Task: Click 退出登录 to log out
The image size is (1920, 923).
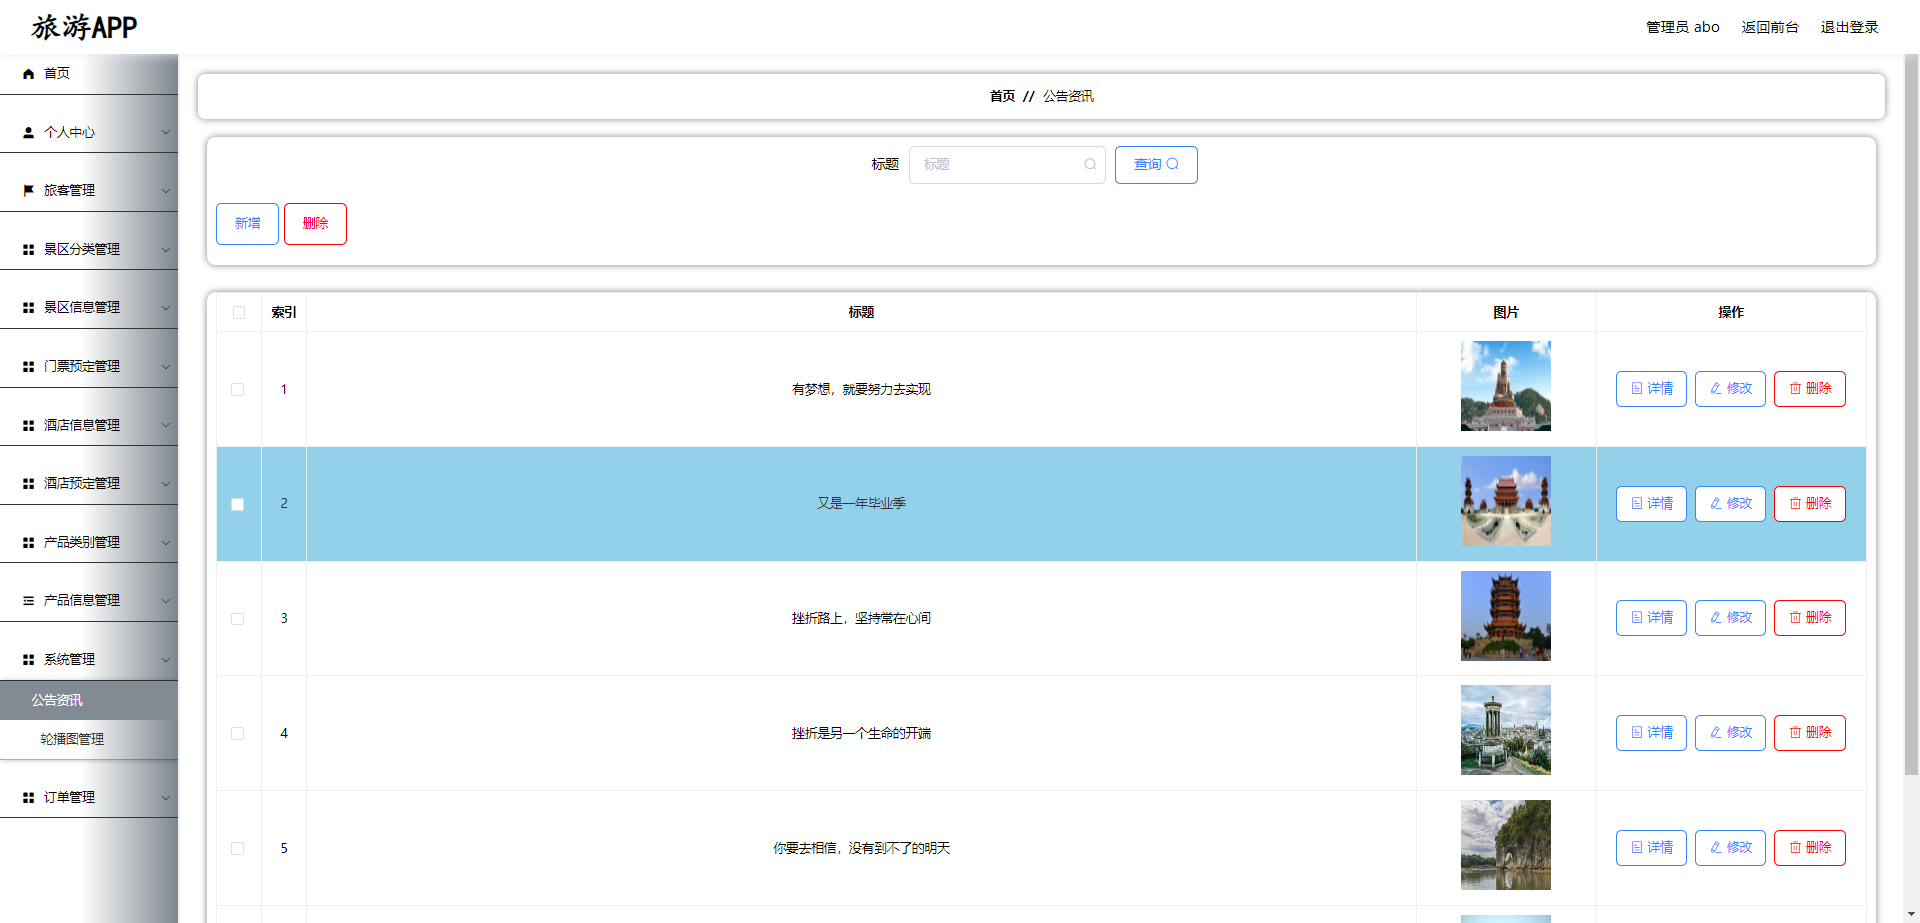Action: coord(1849,27)
